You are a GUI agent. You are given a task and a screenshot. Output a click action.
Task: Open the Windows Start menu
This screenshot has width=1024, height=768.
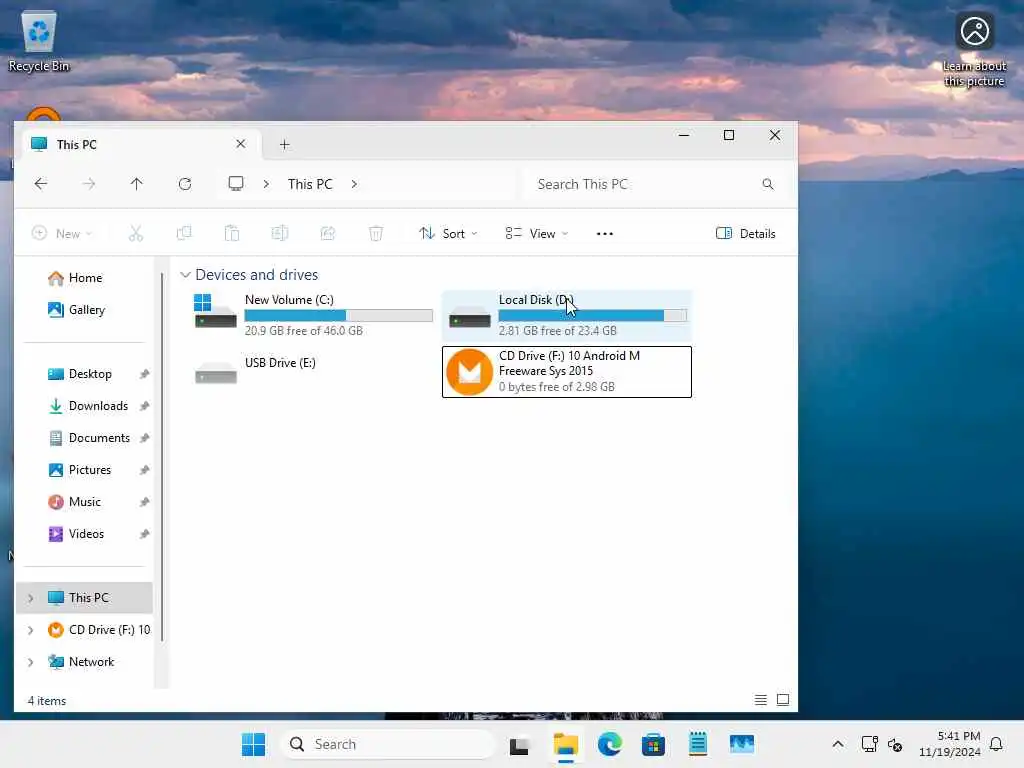point(253,744)
